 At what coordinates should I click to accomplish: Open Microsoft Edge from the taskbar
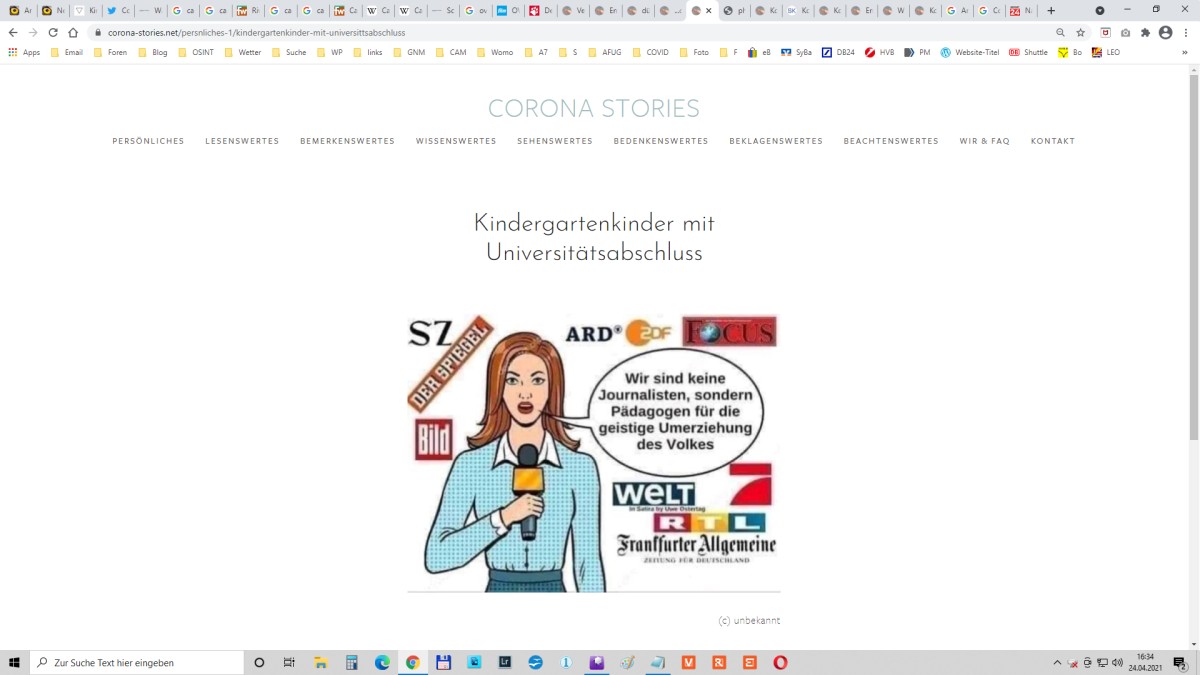[382, 662]
